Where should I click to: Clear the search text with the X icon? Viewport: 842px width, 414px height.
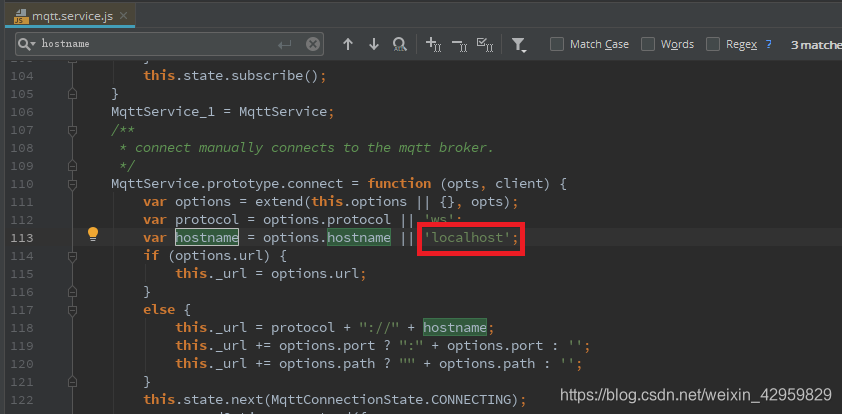[x=313, y=44]
